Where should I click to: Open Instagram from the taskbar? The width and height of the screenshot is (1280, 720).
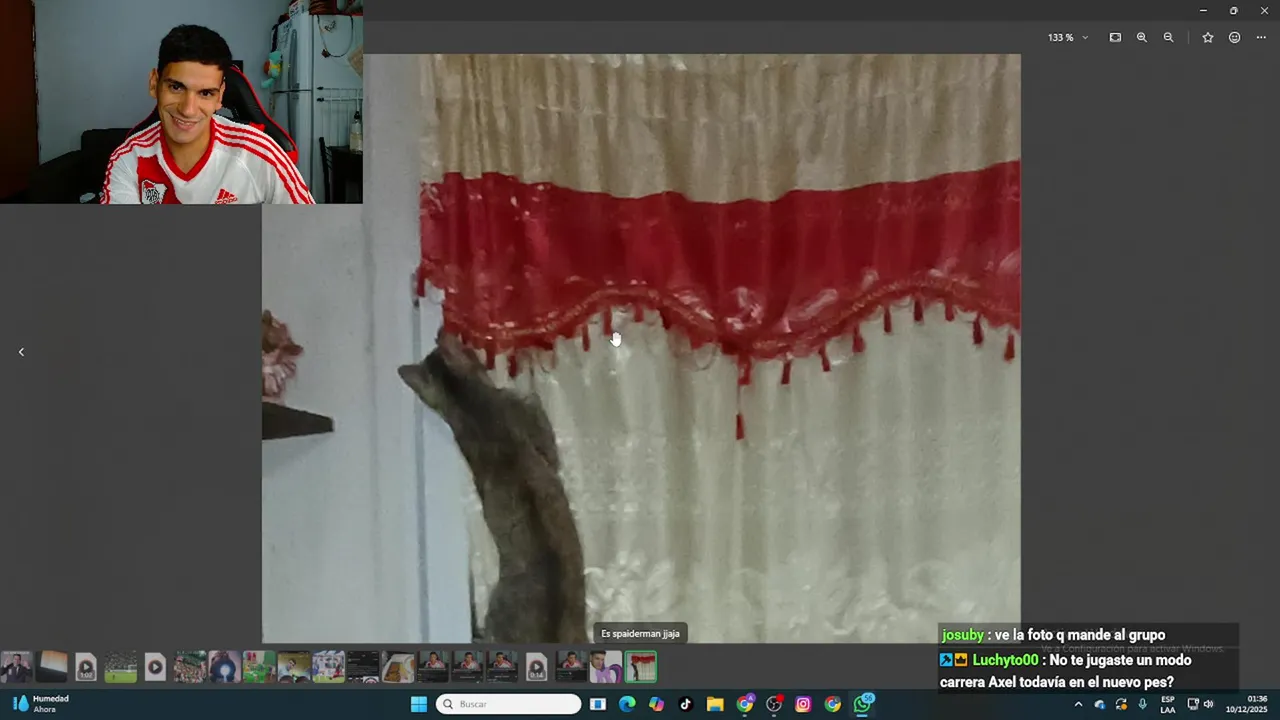(x=803, y=704)
